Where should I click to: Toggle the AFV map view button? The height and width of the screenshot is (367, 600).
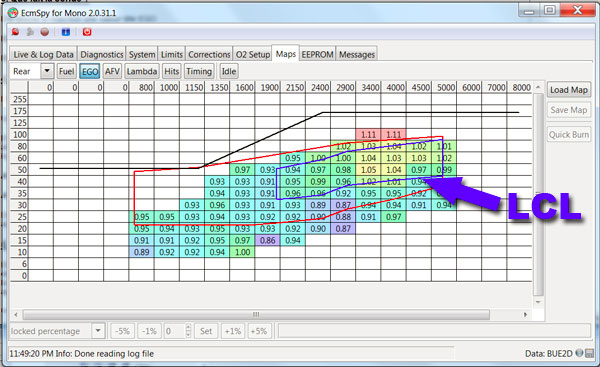coord(112,72)
